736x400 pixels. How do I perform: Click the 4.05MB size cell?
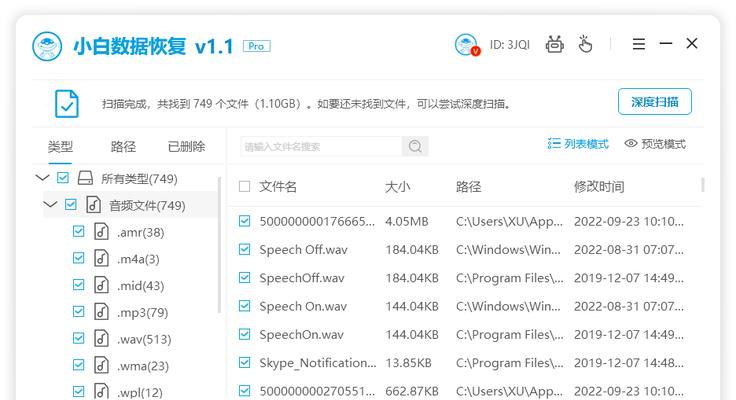(x=406, y=221)
